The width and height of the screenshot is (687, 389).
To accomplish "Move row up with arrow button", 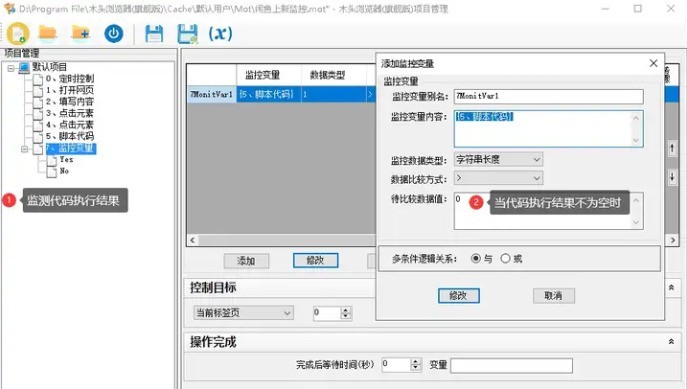I will point(672,149).
